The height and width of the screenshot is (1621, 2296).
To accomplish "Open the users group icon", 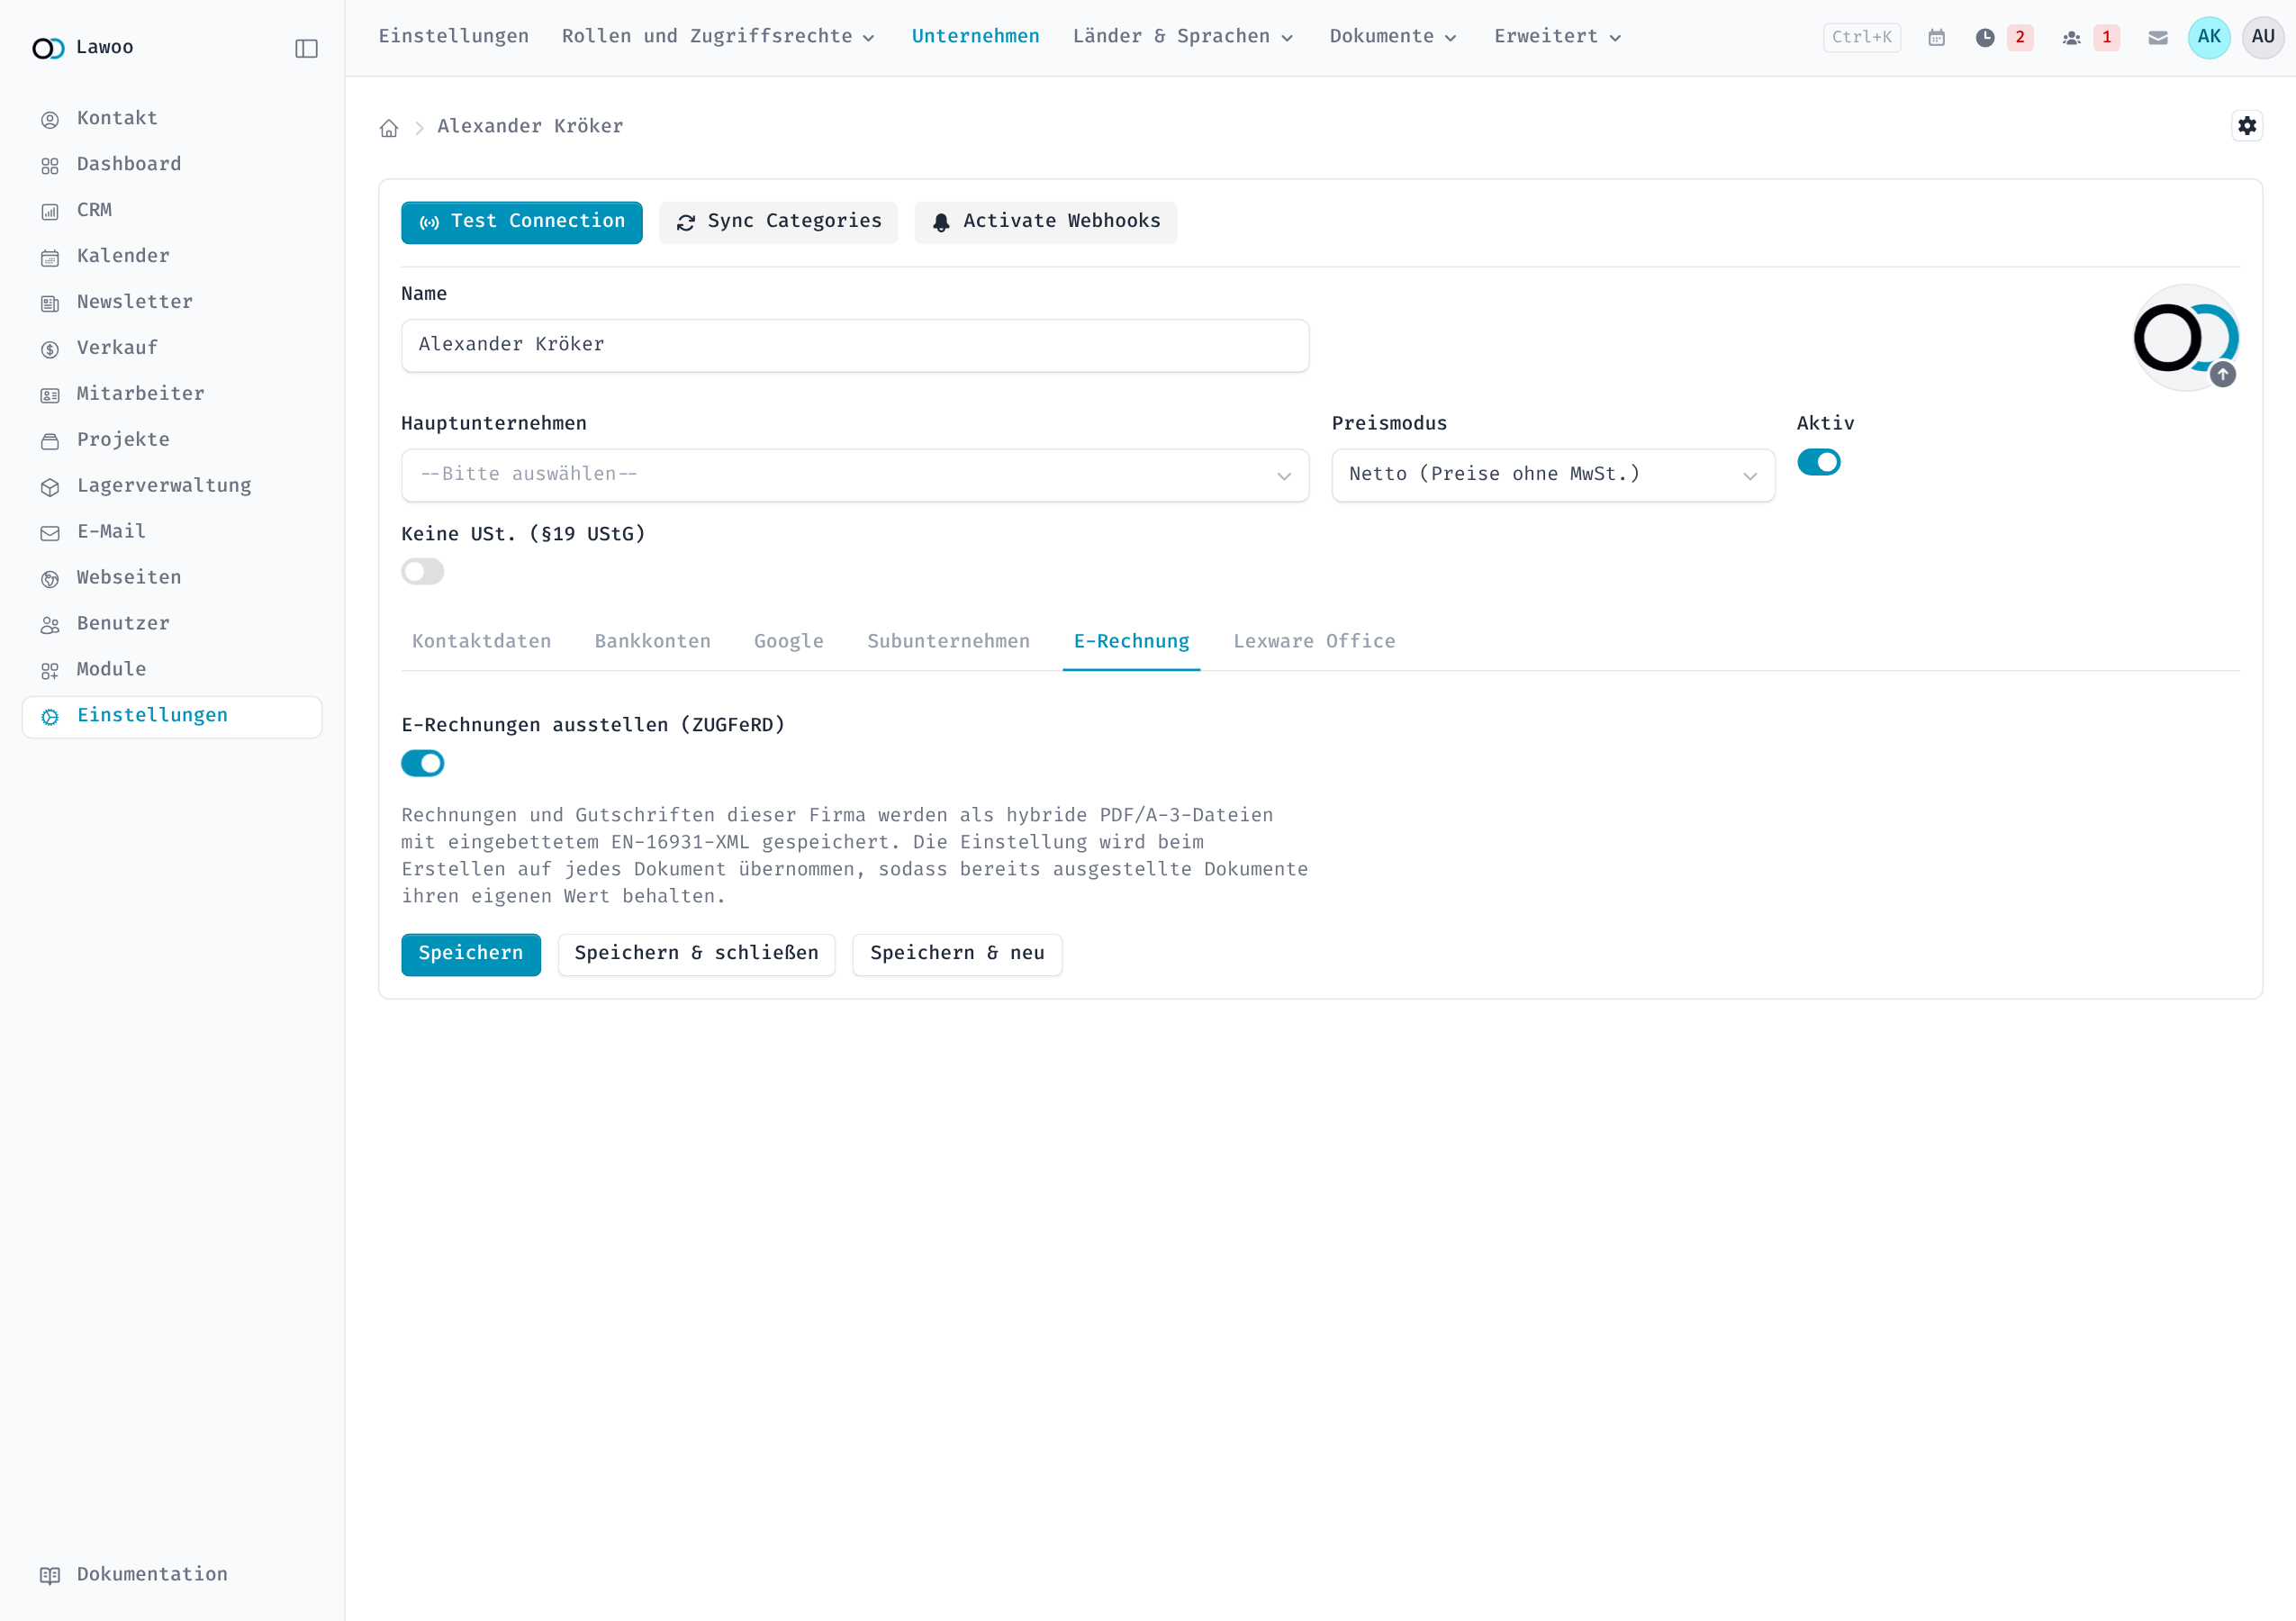I will coord(2071,38).
